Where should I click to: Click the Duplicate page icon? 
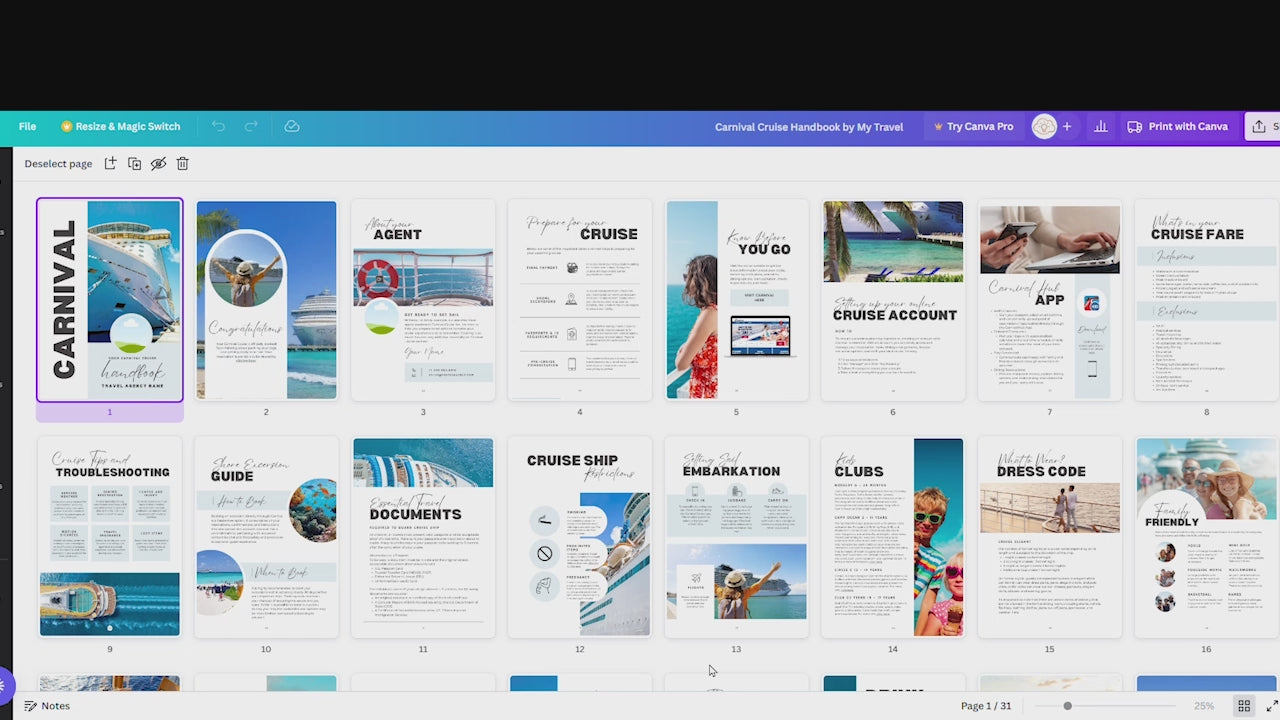point(134,163)
